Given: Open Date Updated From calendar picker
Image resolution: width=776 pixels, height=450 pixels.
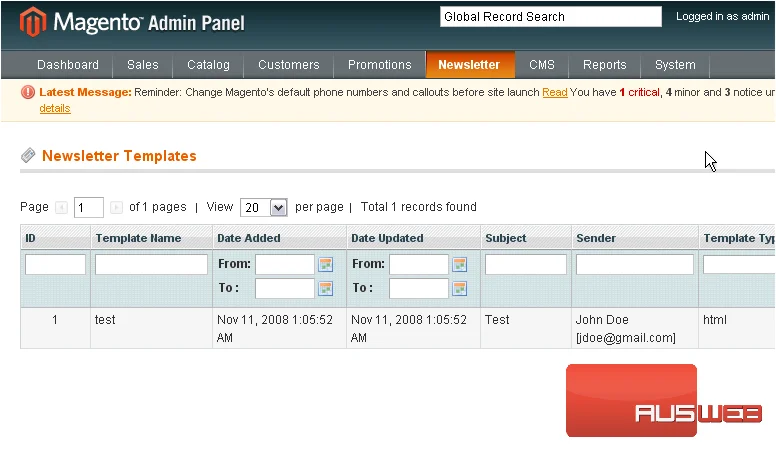Looking at the screenshot, I should 460,264.
